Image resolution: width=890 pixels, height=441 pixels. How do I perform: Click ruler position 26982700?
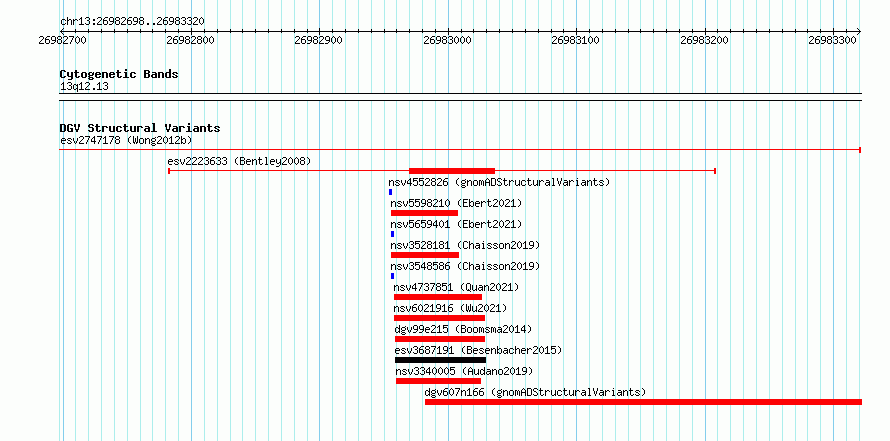62,41
